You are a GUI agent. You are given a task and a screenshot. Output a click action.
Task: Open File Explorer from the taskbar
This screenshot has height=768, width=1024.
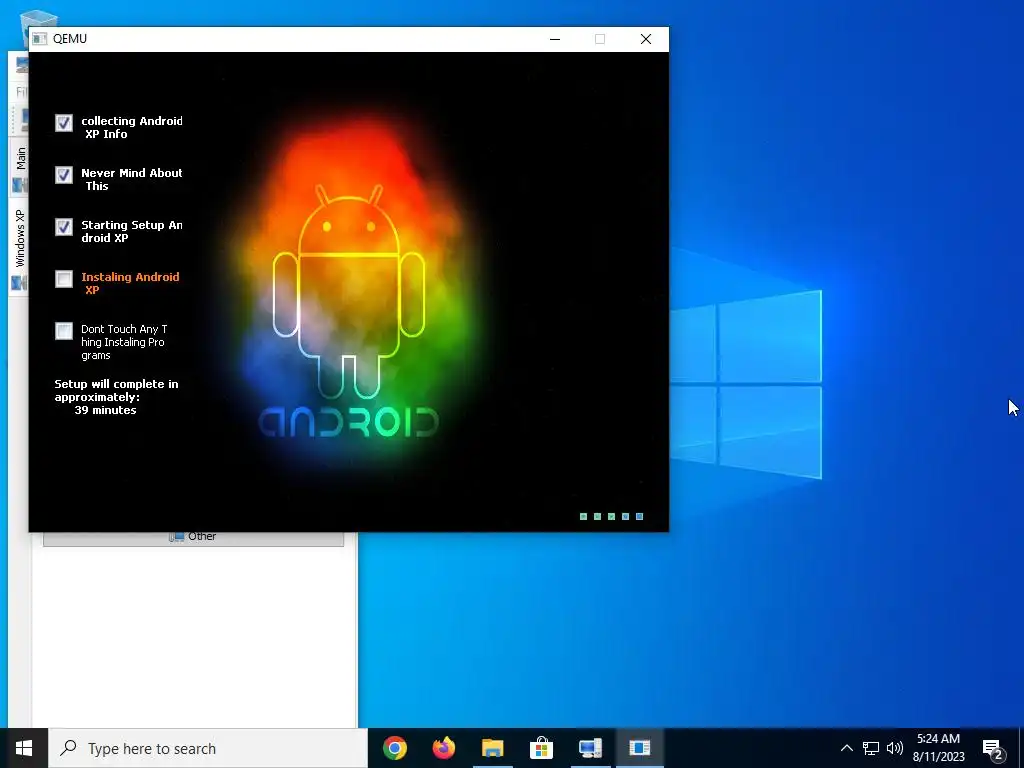click(493, 748)
